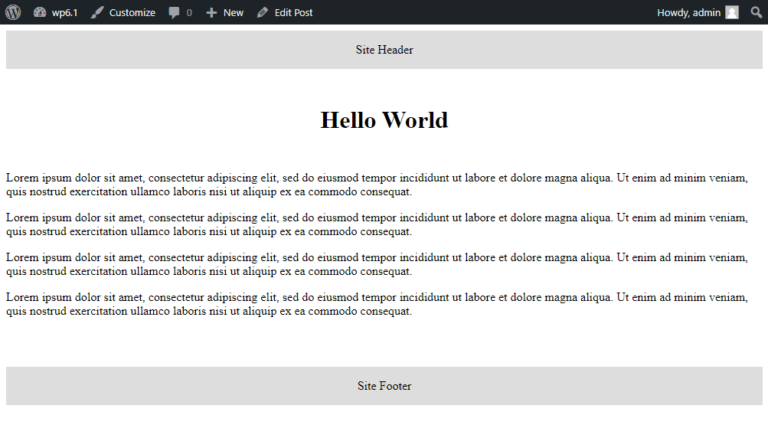The height and width of the screenshot is (425, 768).
Task: Open the wp6.1 site name menu
Action: click(x=65, y=12)
